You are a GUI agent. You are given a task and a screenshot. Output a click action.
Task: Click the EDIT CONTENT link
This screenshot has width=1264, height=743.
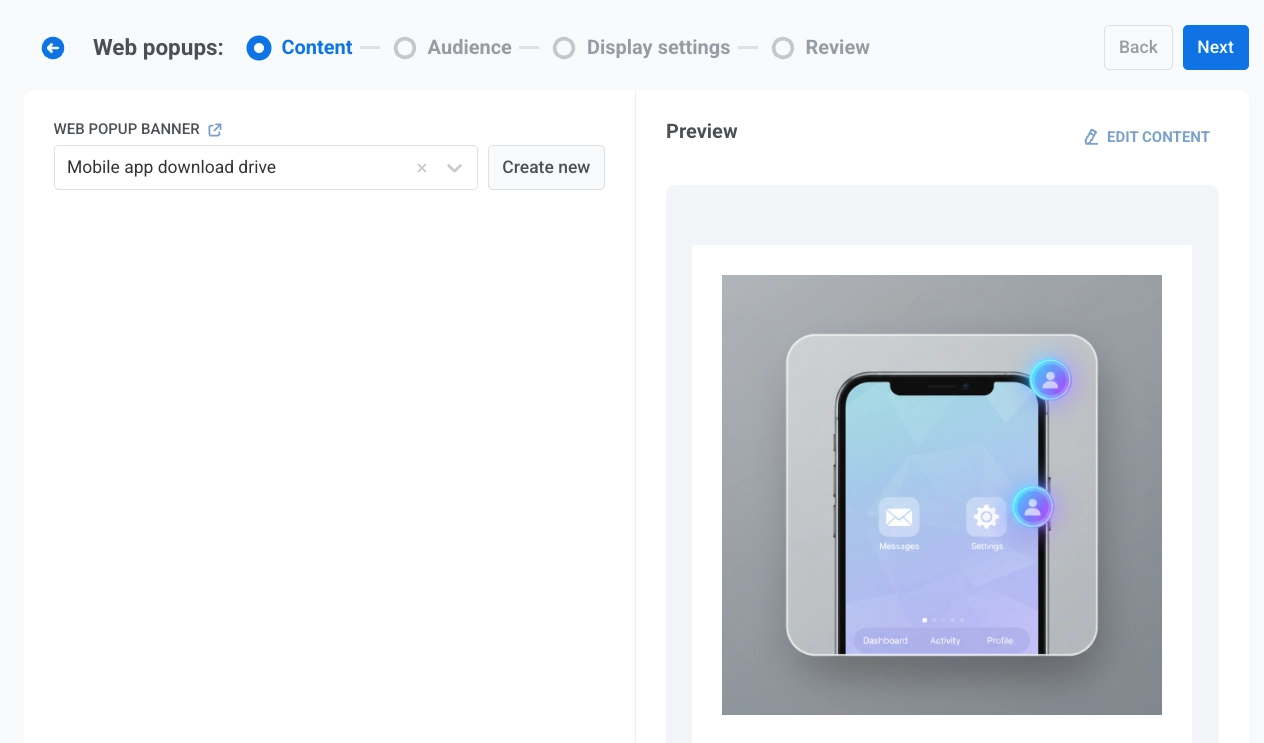coord(1147,137)
